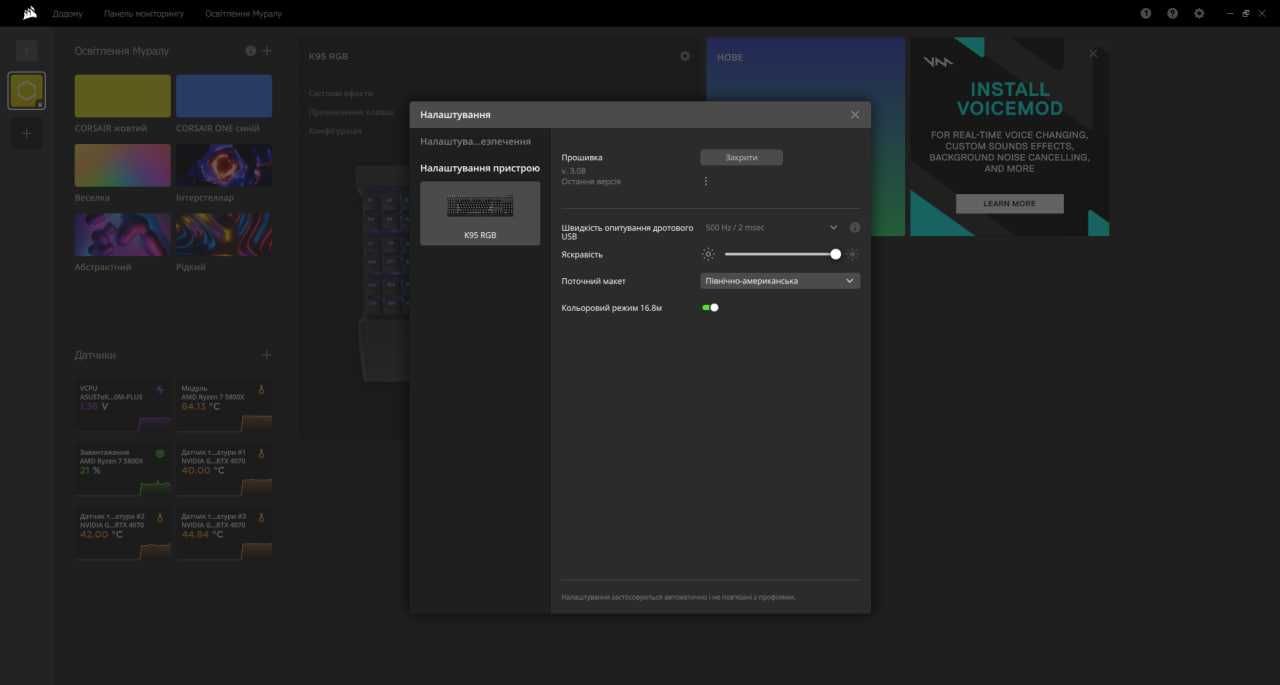The image size is (1280, 685).
Task: Open Панель моніторингу tab
Action: coord(144,14)
